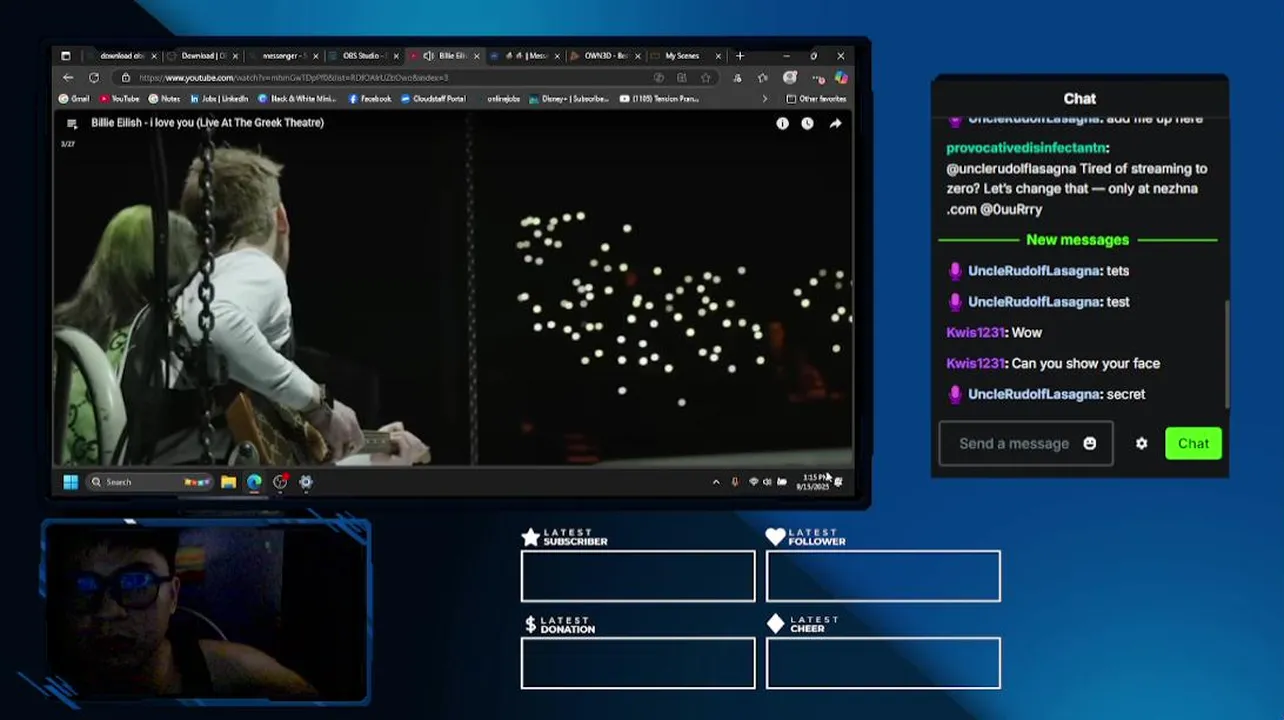Image resolution: width=1284 pixels, height=720 pixels.
Task: Open Windows Start menu
Action: click(70, 482)
